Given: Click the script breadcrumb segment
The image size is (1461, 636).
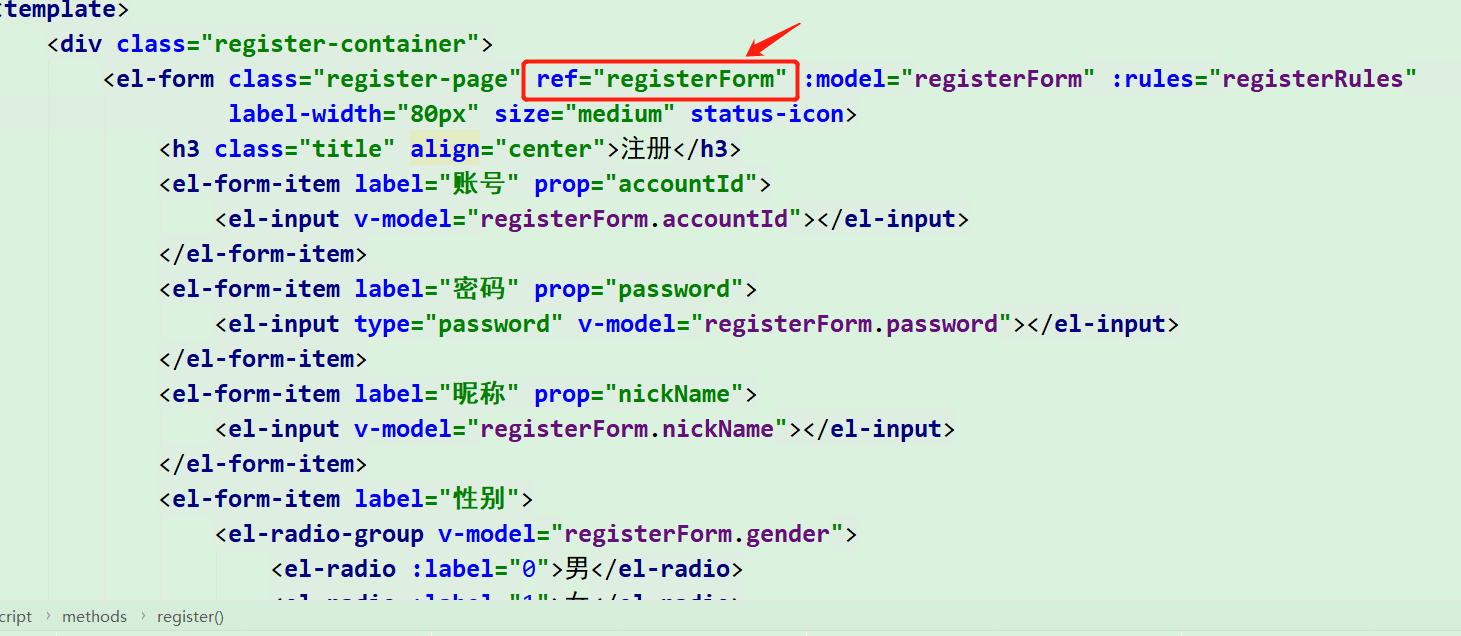Looking at the screenshot, I should pos(15,617).
